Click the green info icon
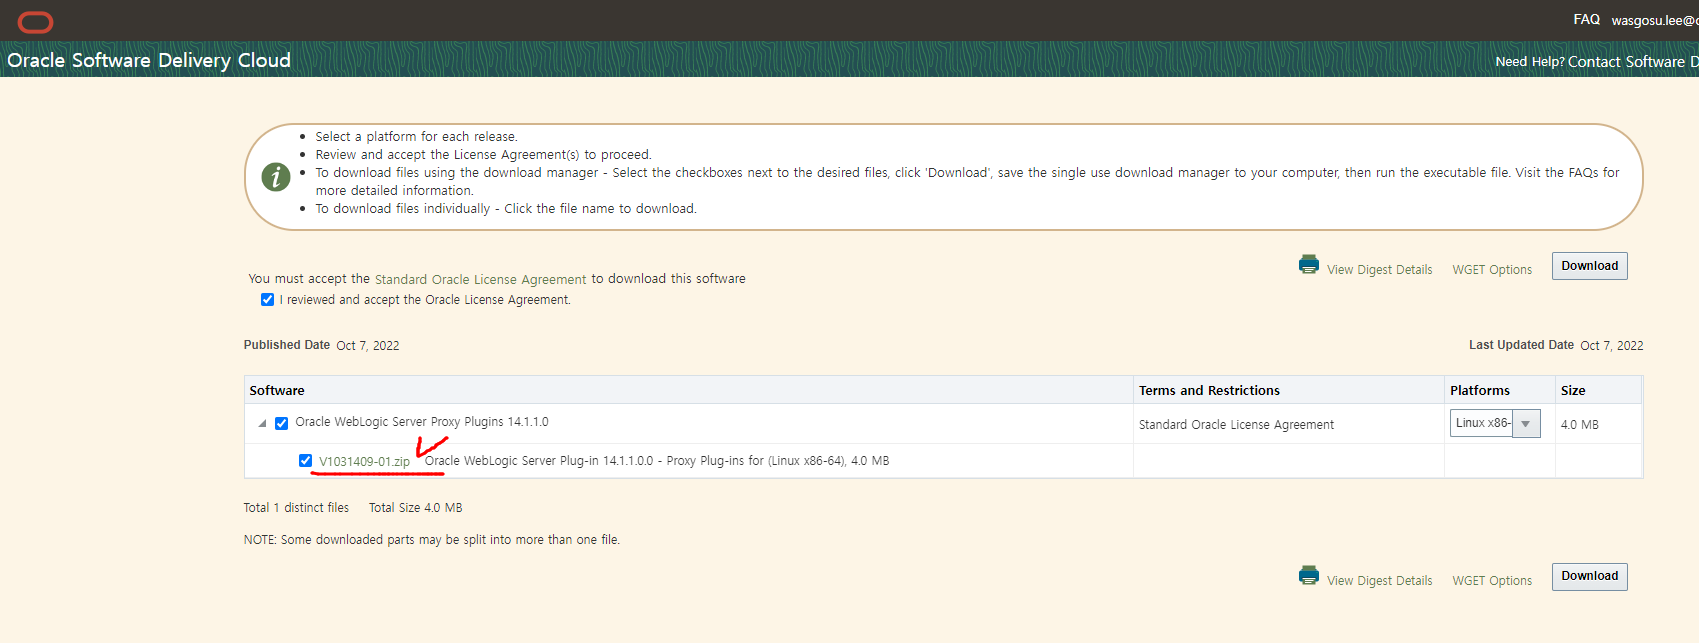1699x643 pixels. [x=276, y=177]
